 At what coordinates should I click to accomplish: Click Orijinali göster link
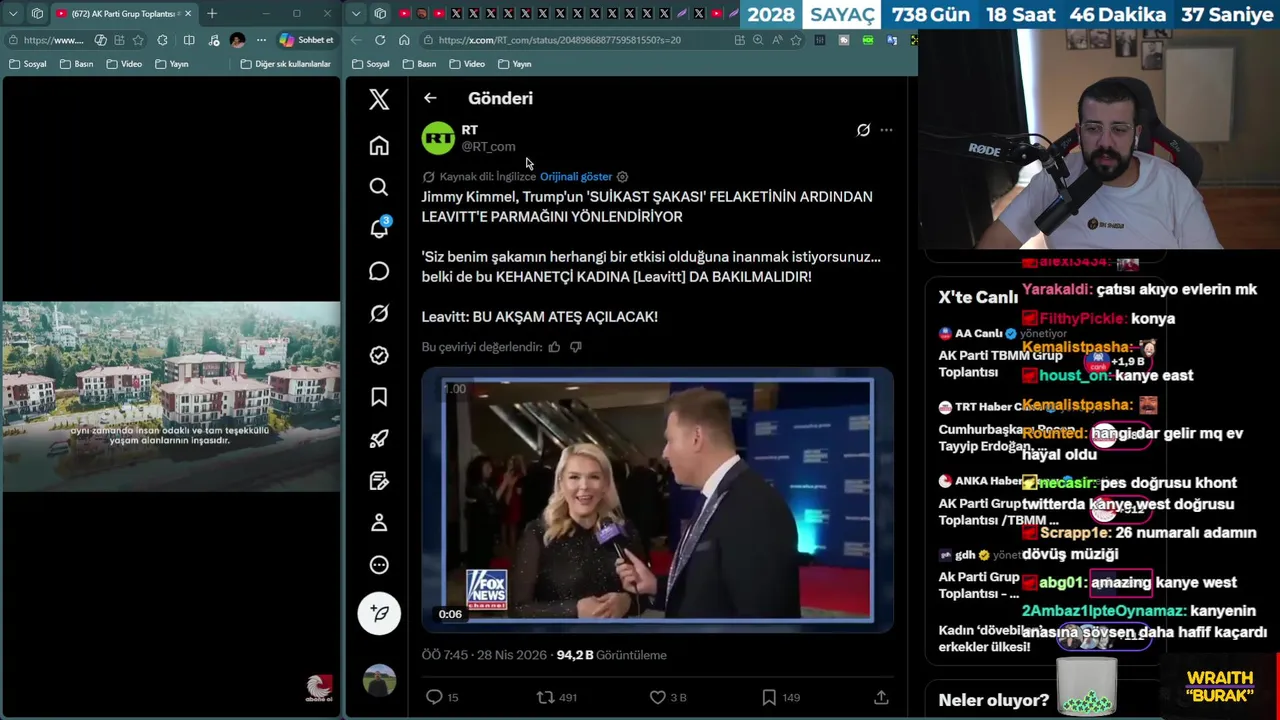576,177
